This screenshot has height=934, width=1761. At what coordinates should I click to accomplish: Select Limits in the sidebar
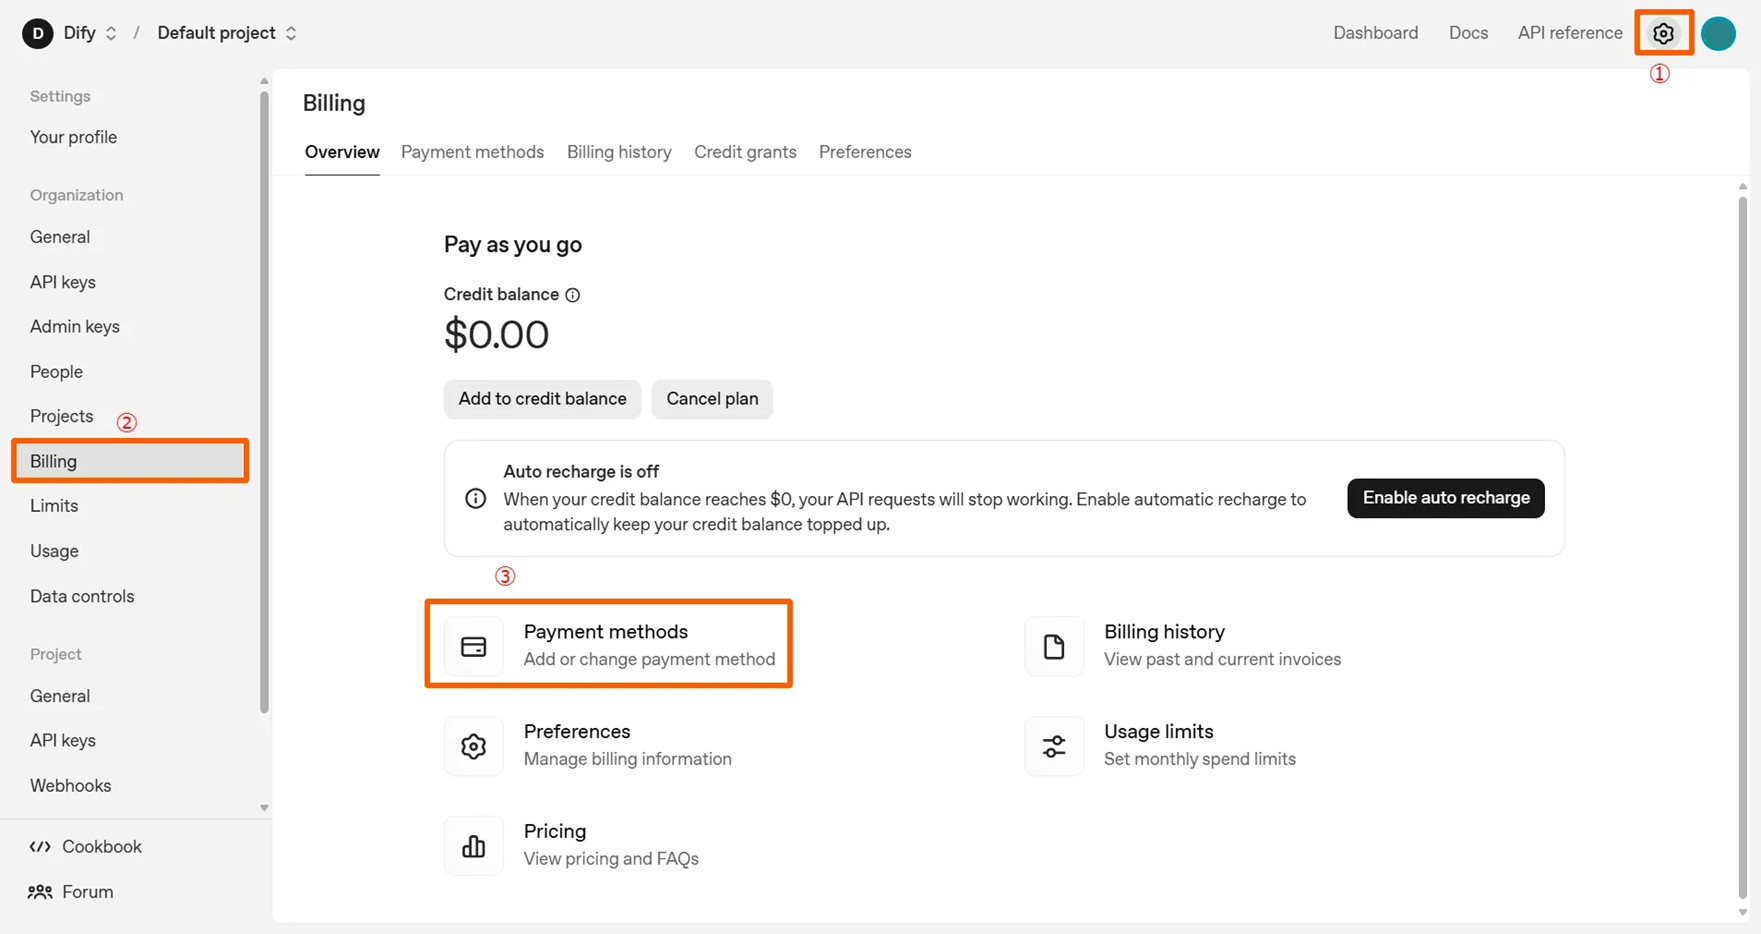pos(54,506)
